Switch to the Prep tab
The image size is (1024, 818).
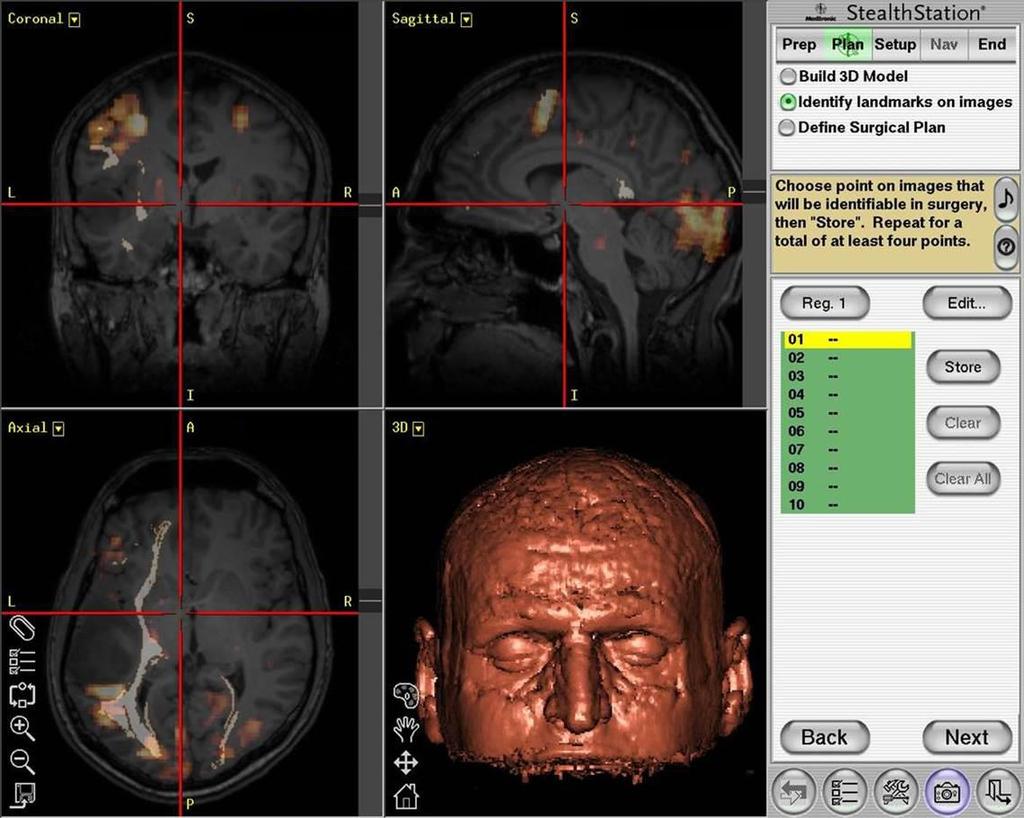799,44
